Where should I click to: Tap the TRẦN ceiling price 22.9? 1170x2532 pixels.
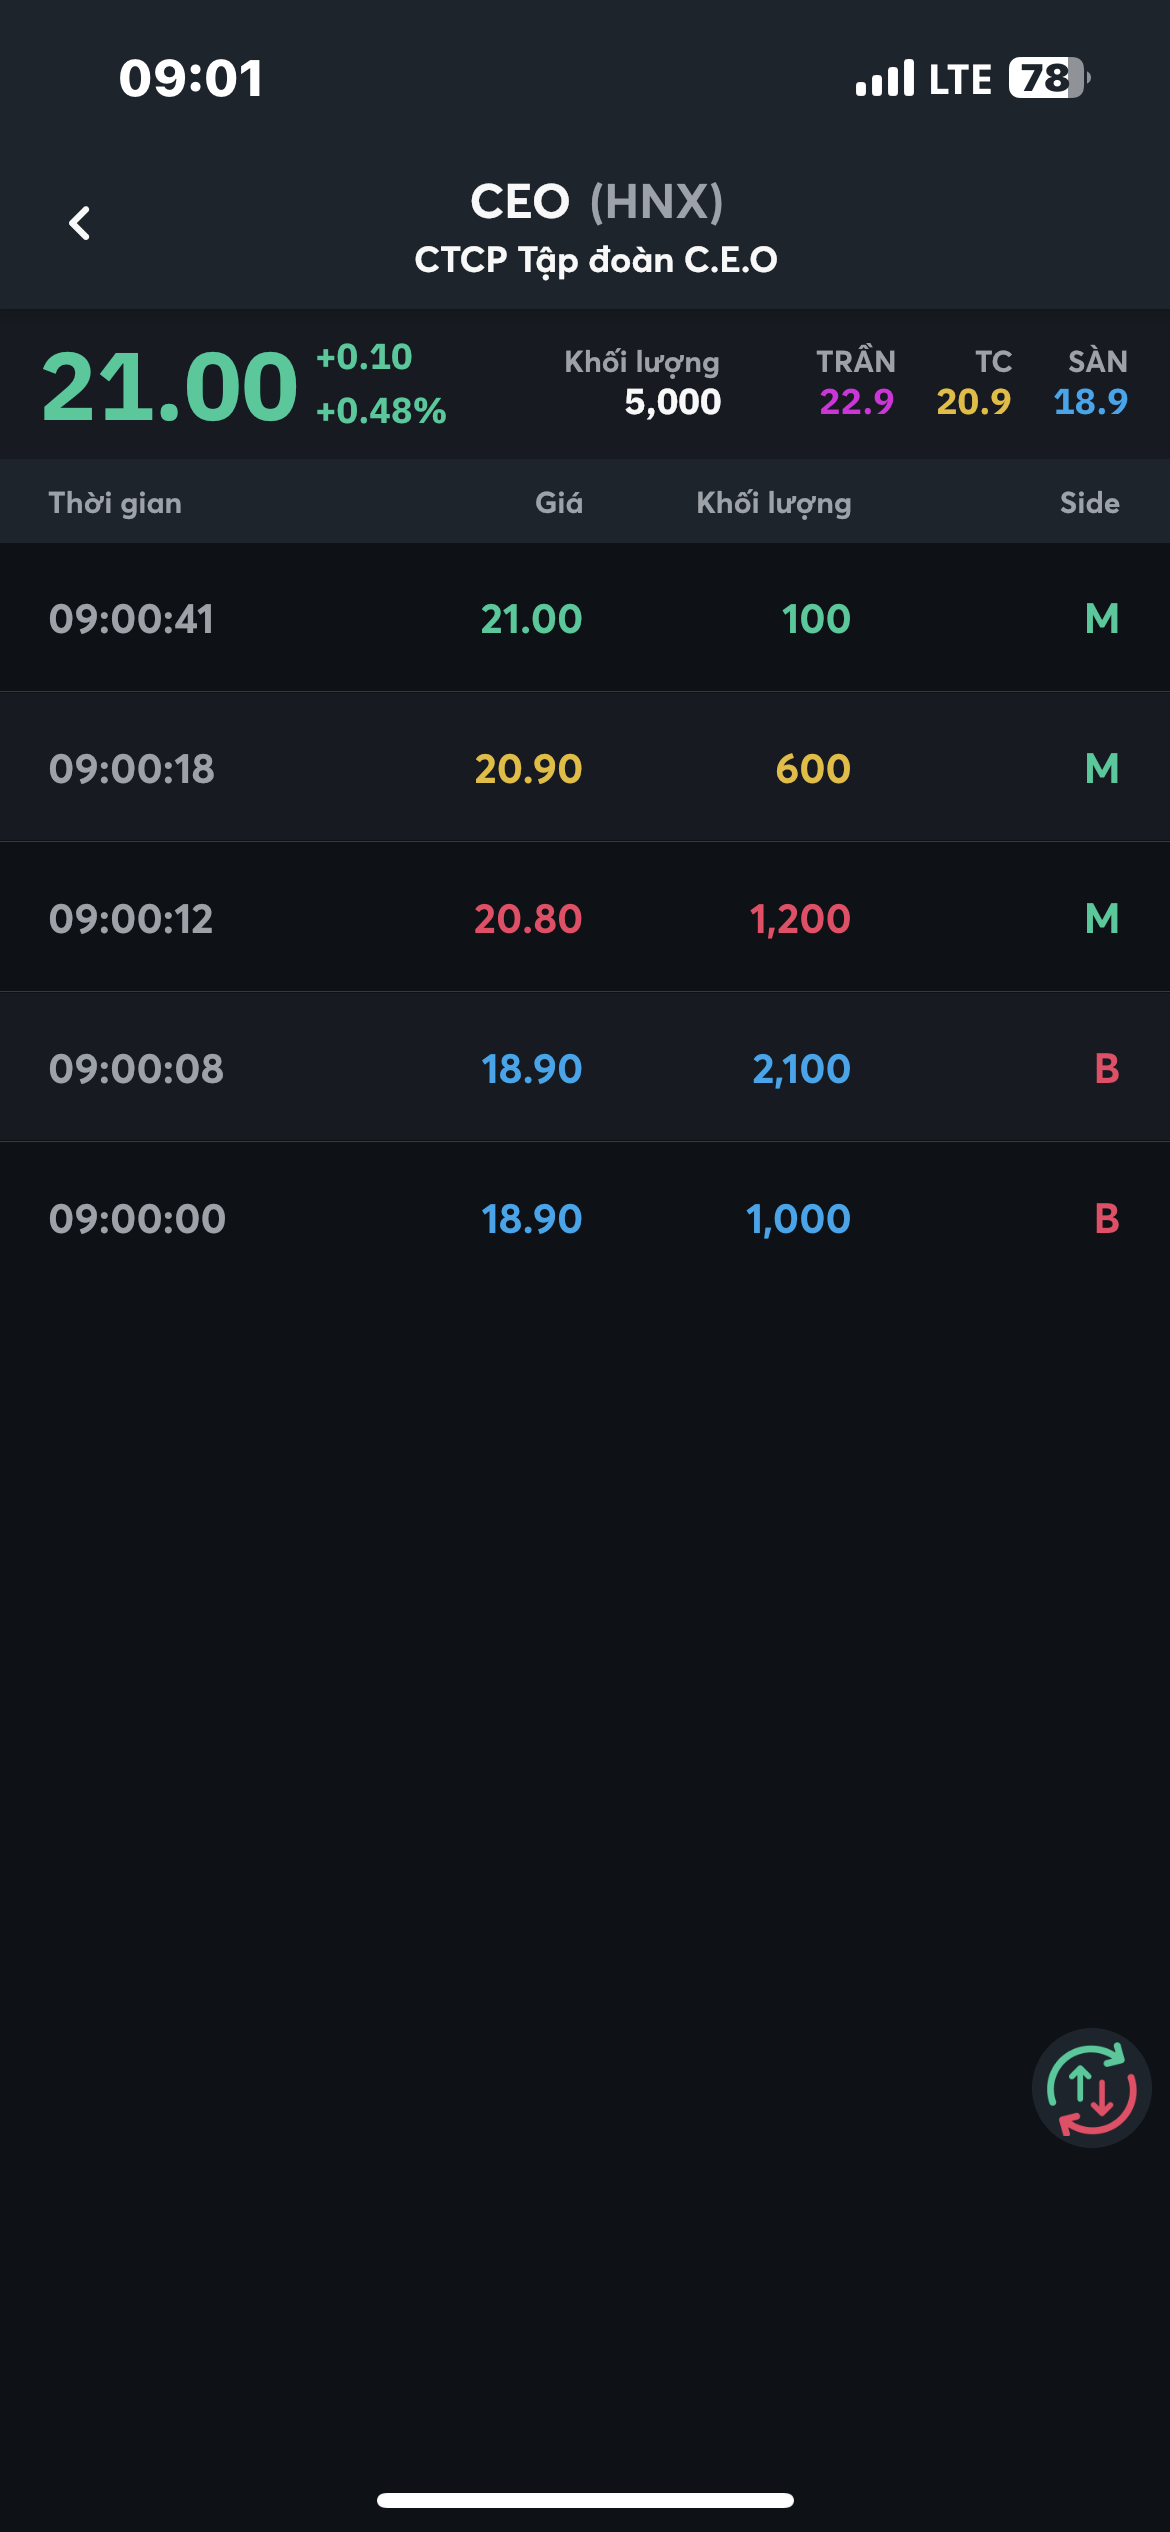(856, 402)
